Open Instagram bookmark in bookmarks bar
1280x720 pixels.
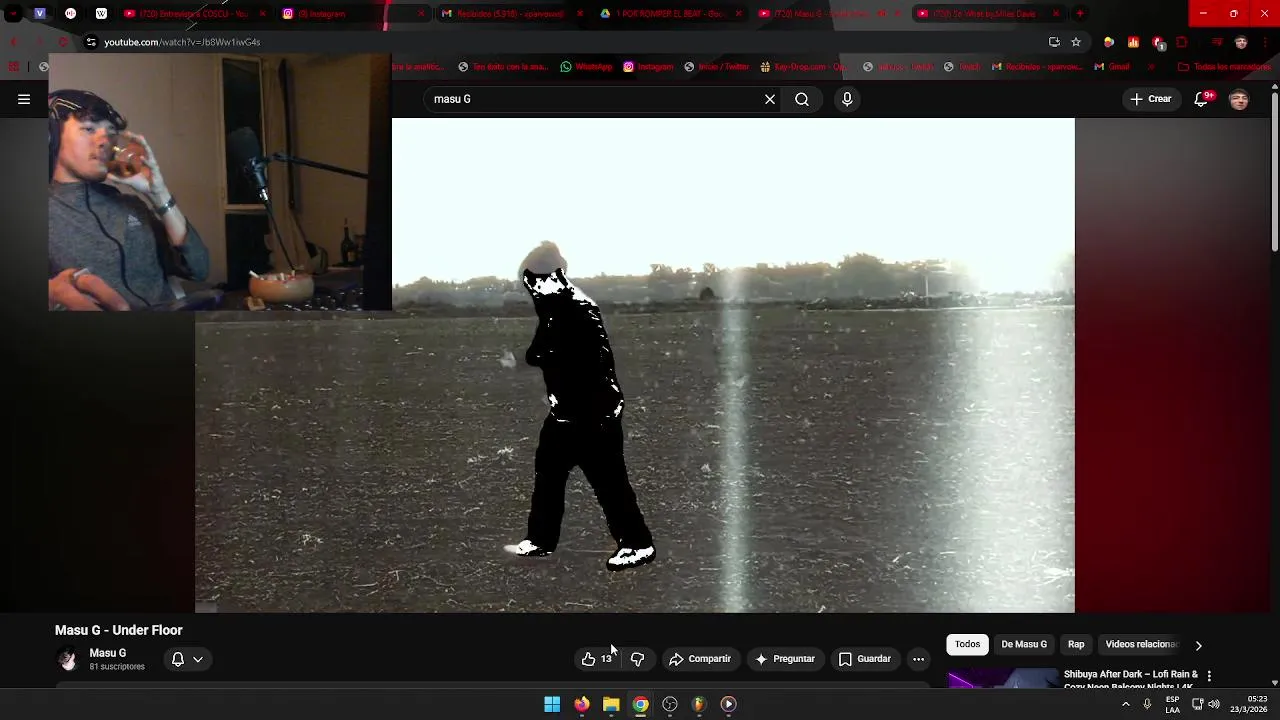(648, 67)
